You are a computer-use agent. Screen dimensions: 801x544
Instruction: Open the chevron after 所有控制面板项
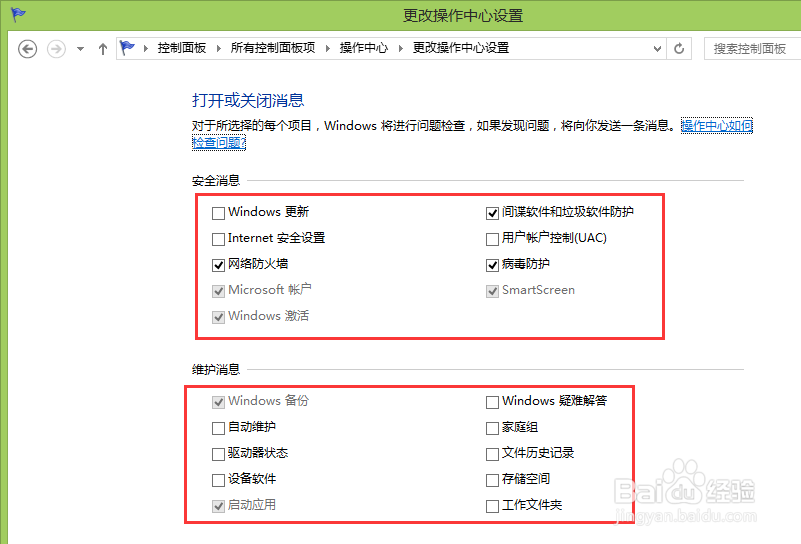click(x=327, y=49)
